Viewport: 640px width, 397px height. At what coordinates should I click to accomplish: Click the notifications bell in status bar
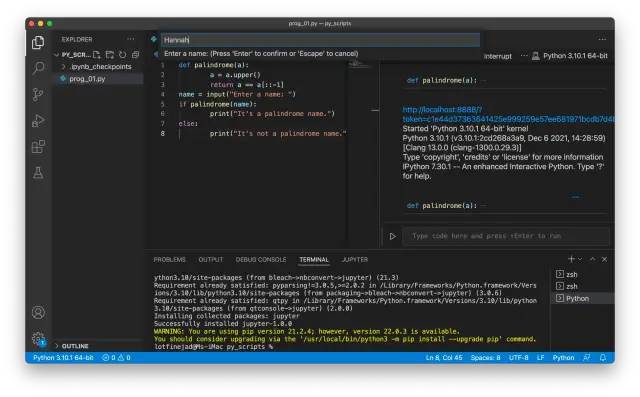(x=602, y=358)
